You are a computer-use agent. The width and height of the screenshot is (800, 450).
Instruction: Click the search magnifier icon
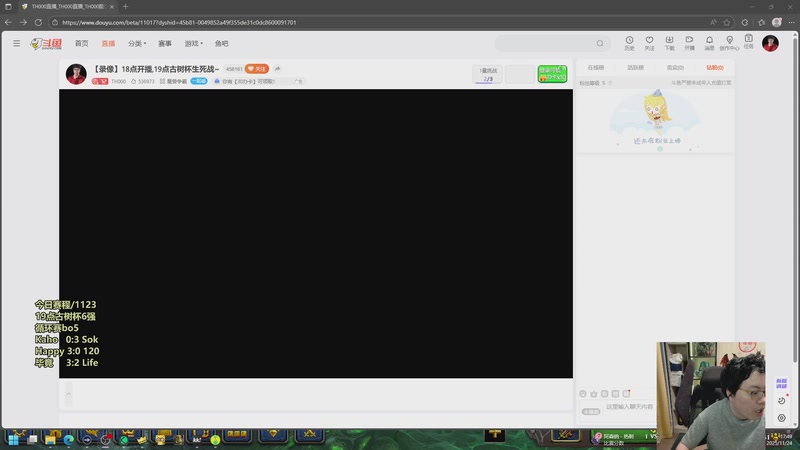600,43
